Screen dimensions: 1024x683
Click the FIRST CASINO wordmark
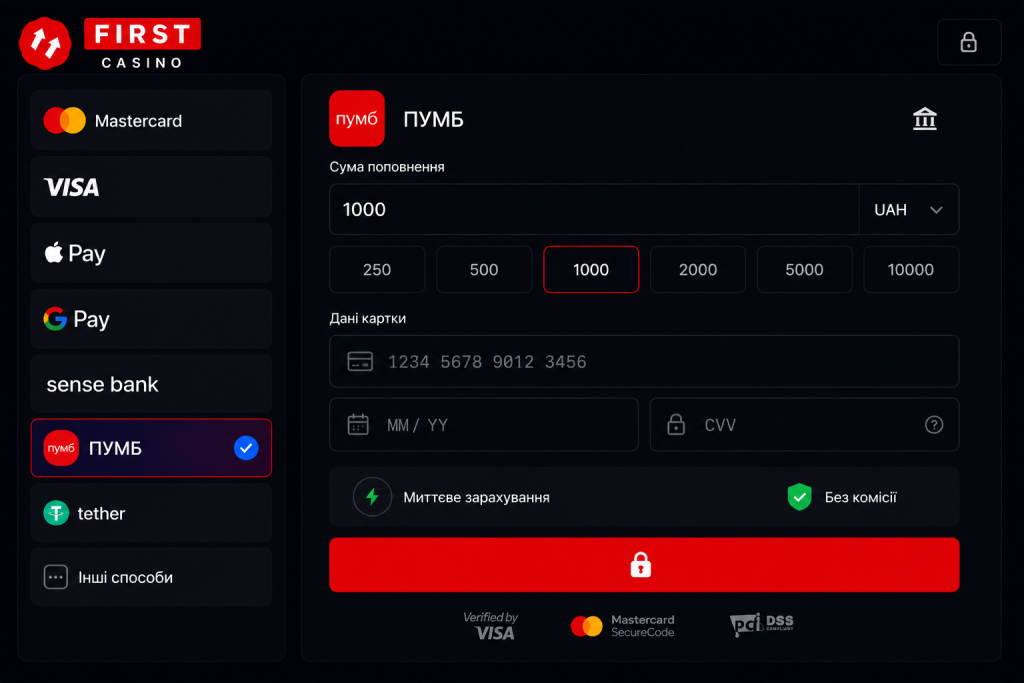(x=142, y=43)
